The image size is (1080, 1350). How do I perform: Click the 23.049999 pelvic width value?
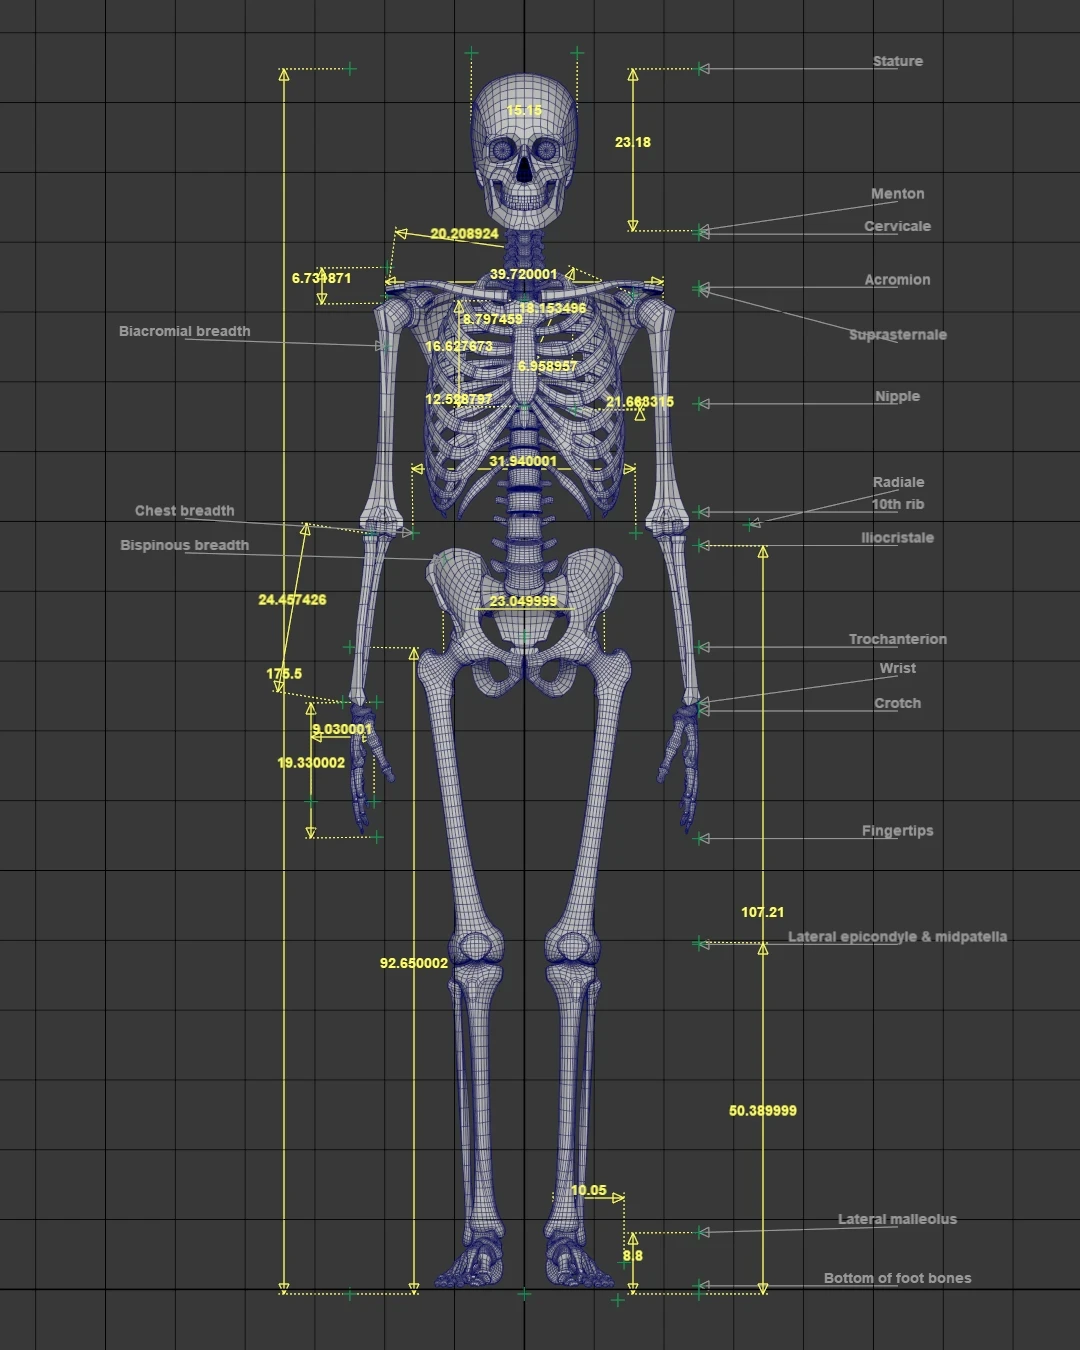pos(523,601)
